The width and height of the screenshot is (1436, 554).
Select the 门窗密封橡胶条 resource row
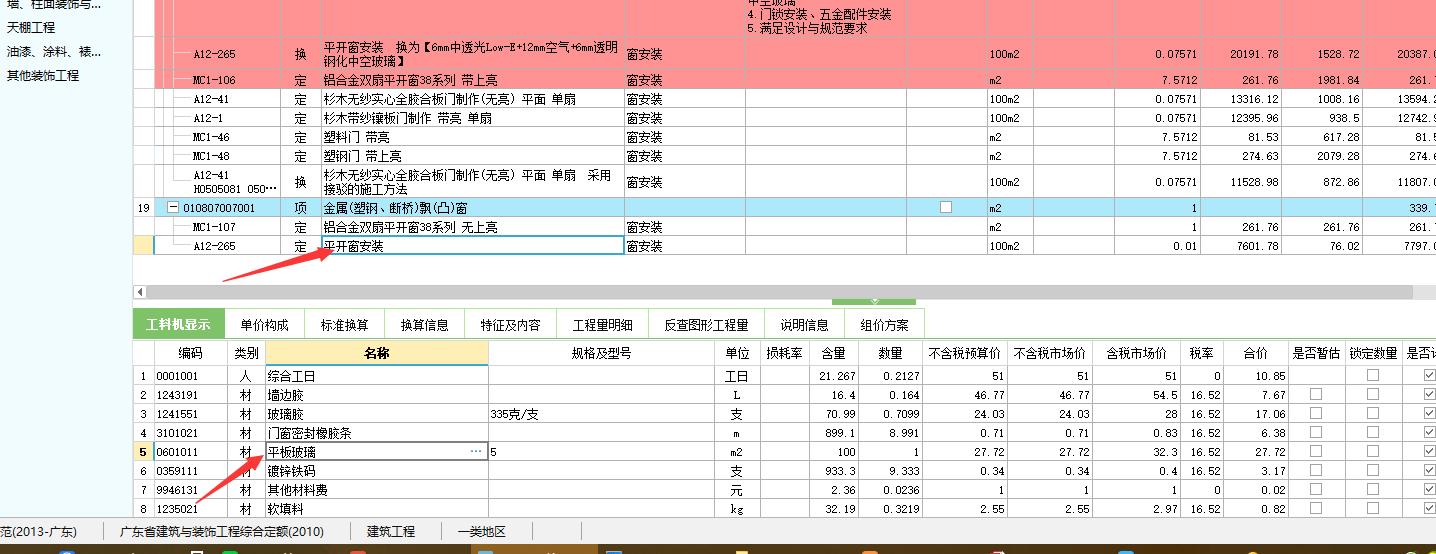click(784, 433)
